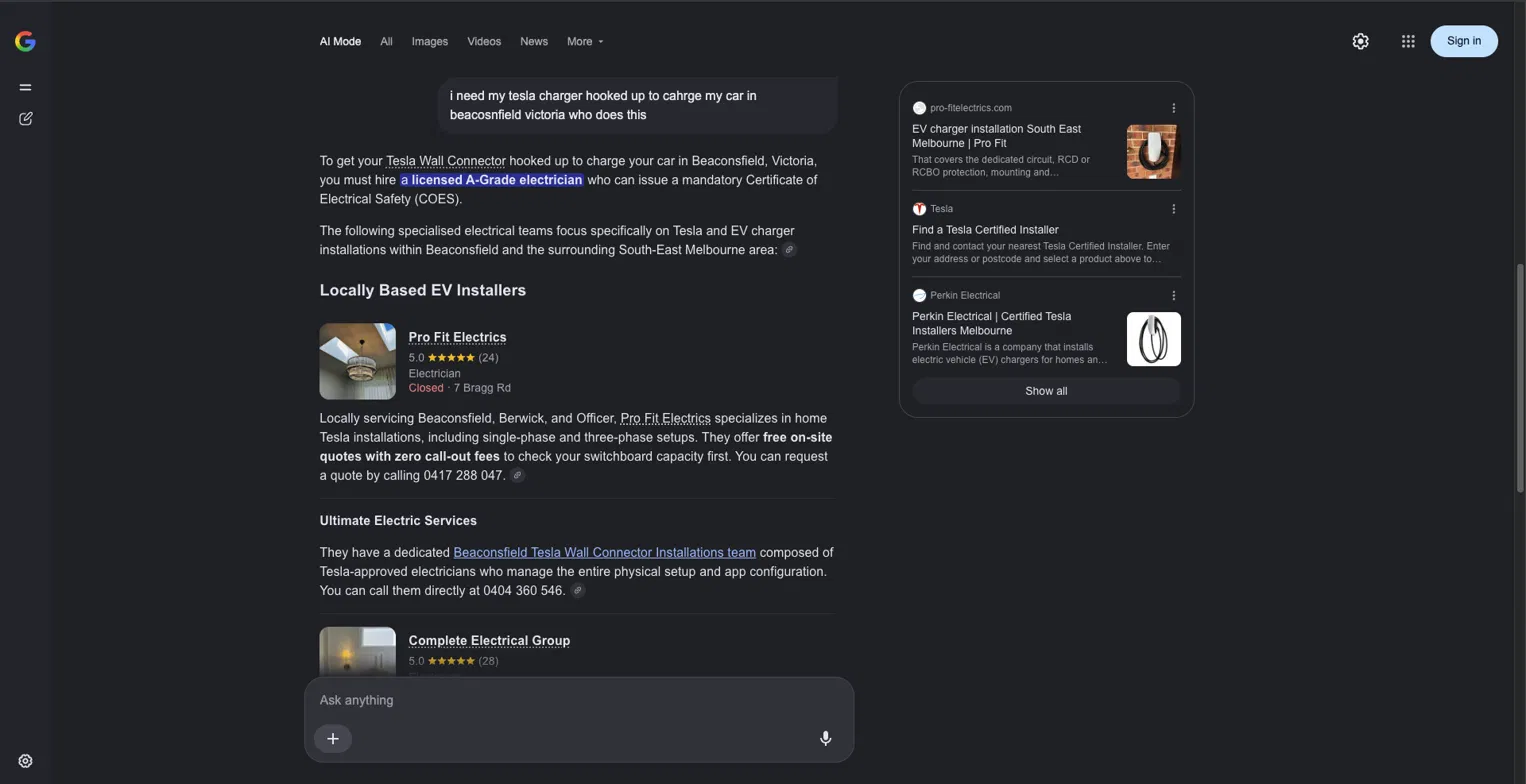Open link icon after 'South-East Melbourne area'
Image resolution: width=1526 pixels, height=784 pixels.
pos(789,250)
